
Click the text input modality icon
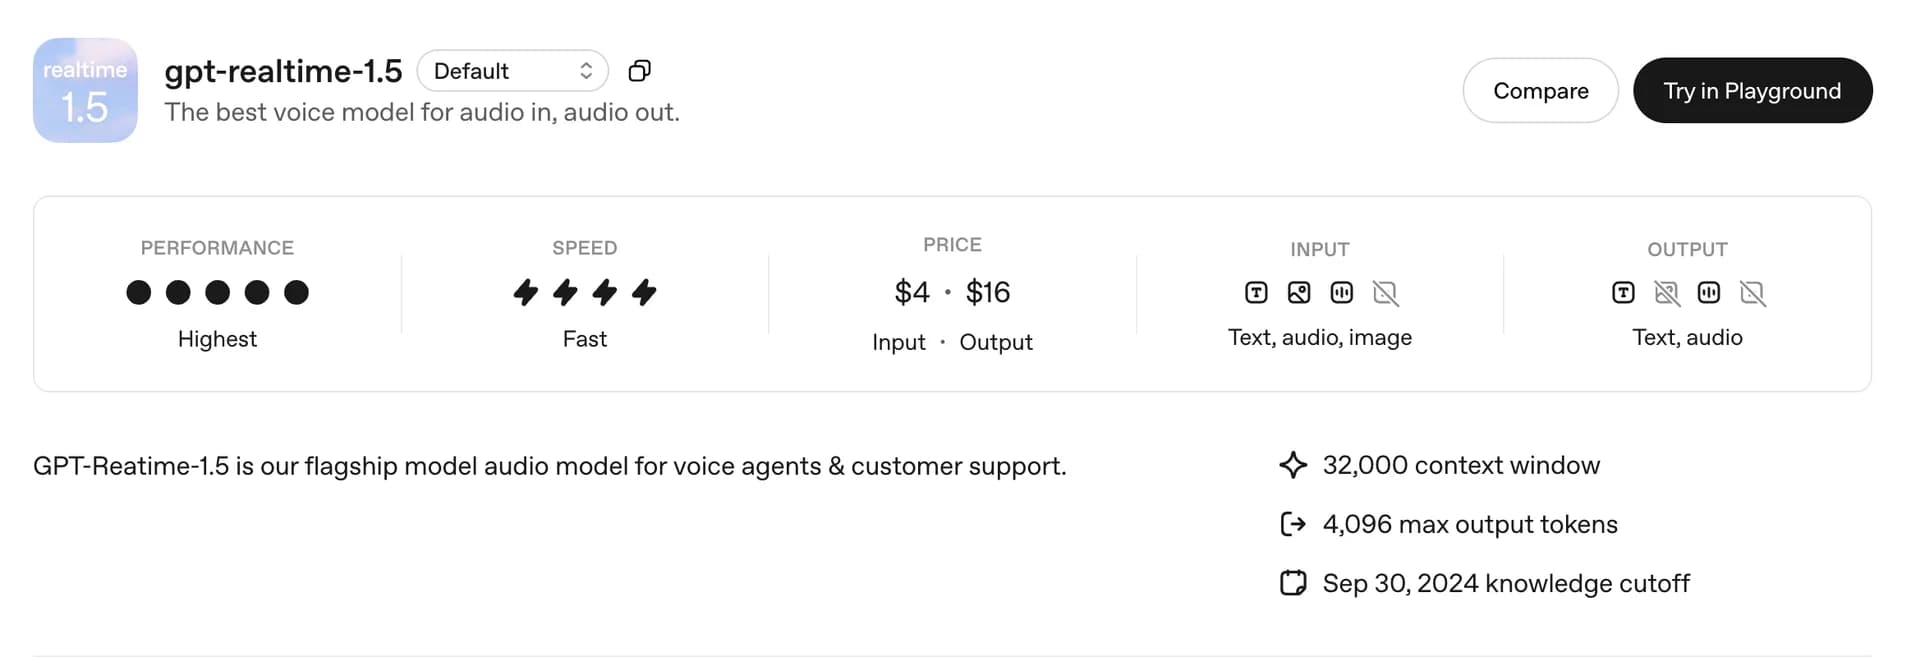click(1256, 293)
